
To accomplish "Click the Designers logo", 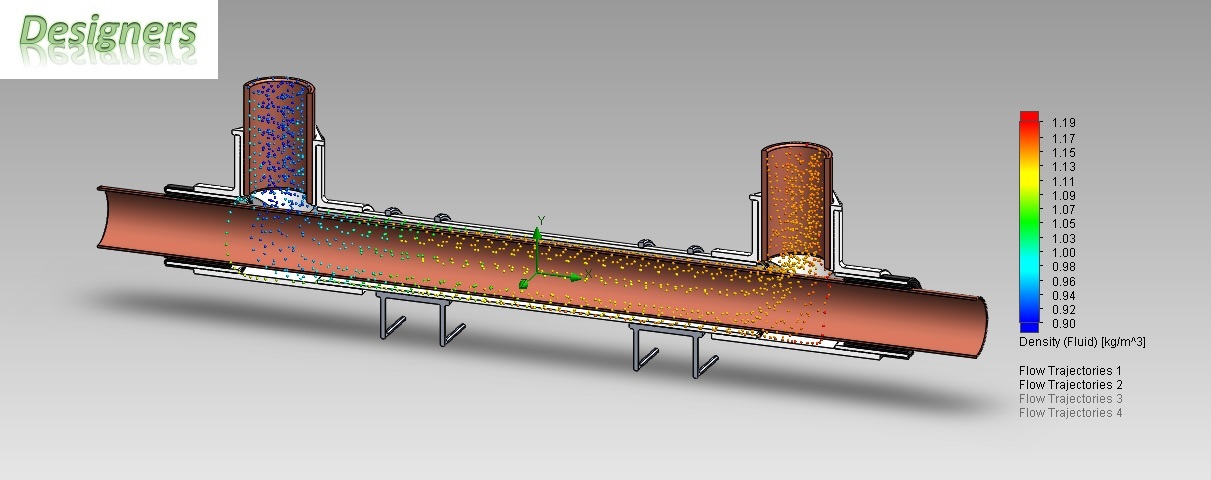I will [x=109, y=38].
